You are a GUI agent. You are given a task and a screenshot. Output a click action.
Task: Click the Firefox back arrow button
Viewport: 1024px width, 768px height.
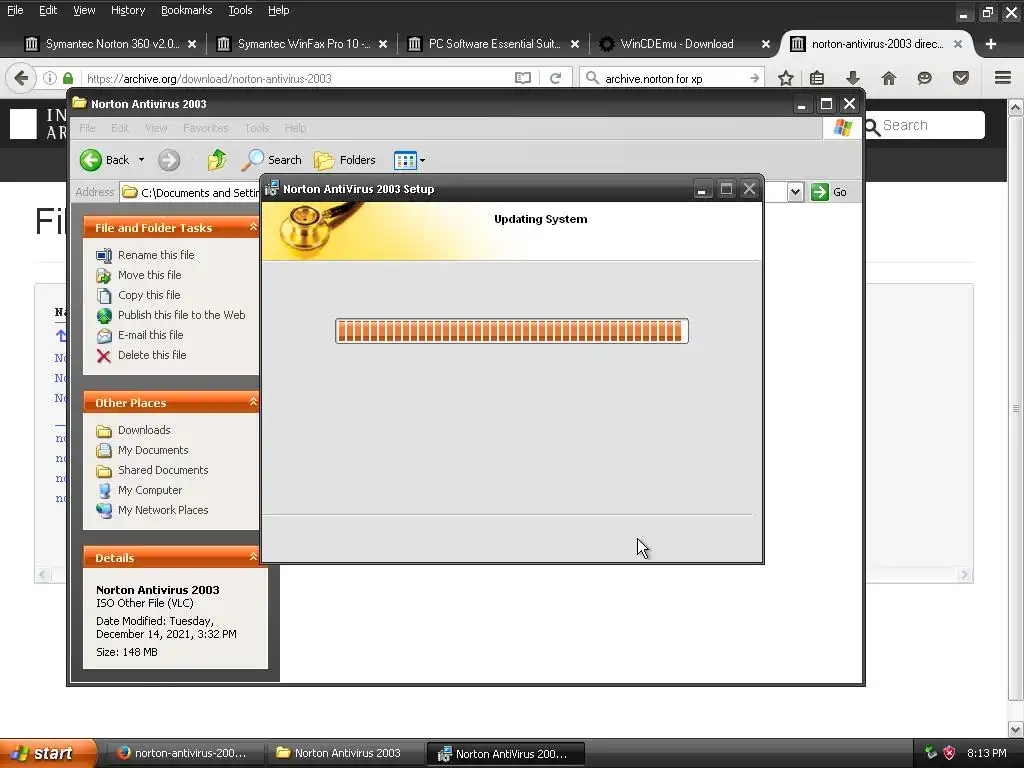pos(21,78)
